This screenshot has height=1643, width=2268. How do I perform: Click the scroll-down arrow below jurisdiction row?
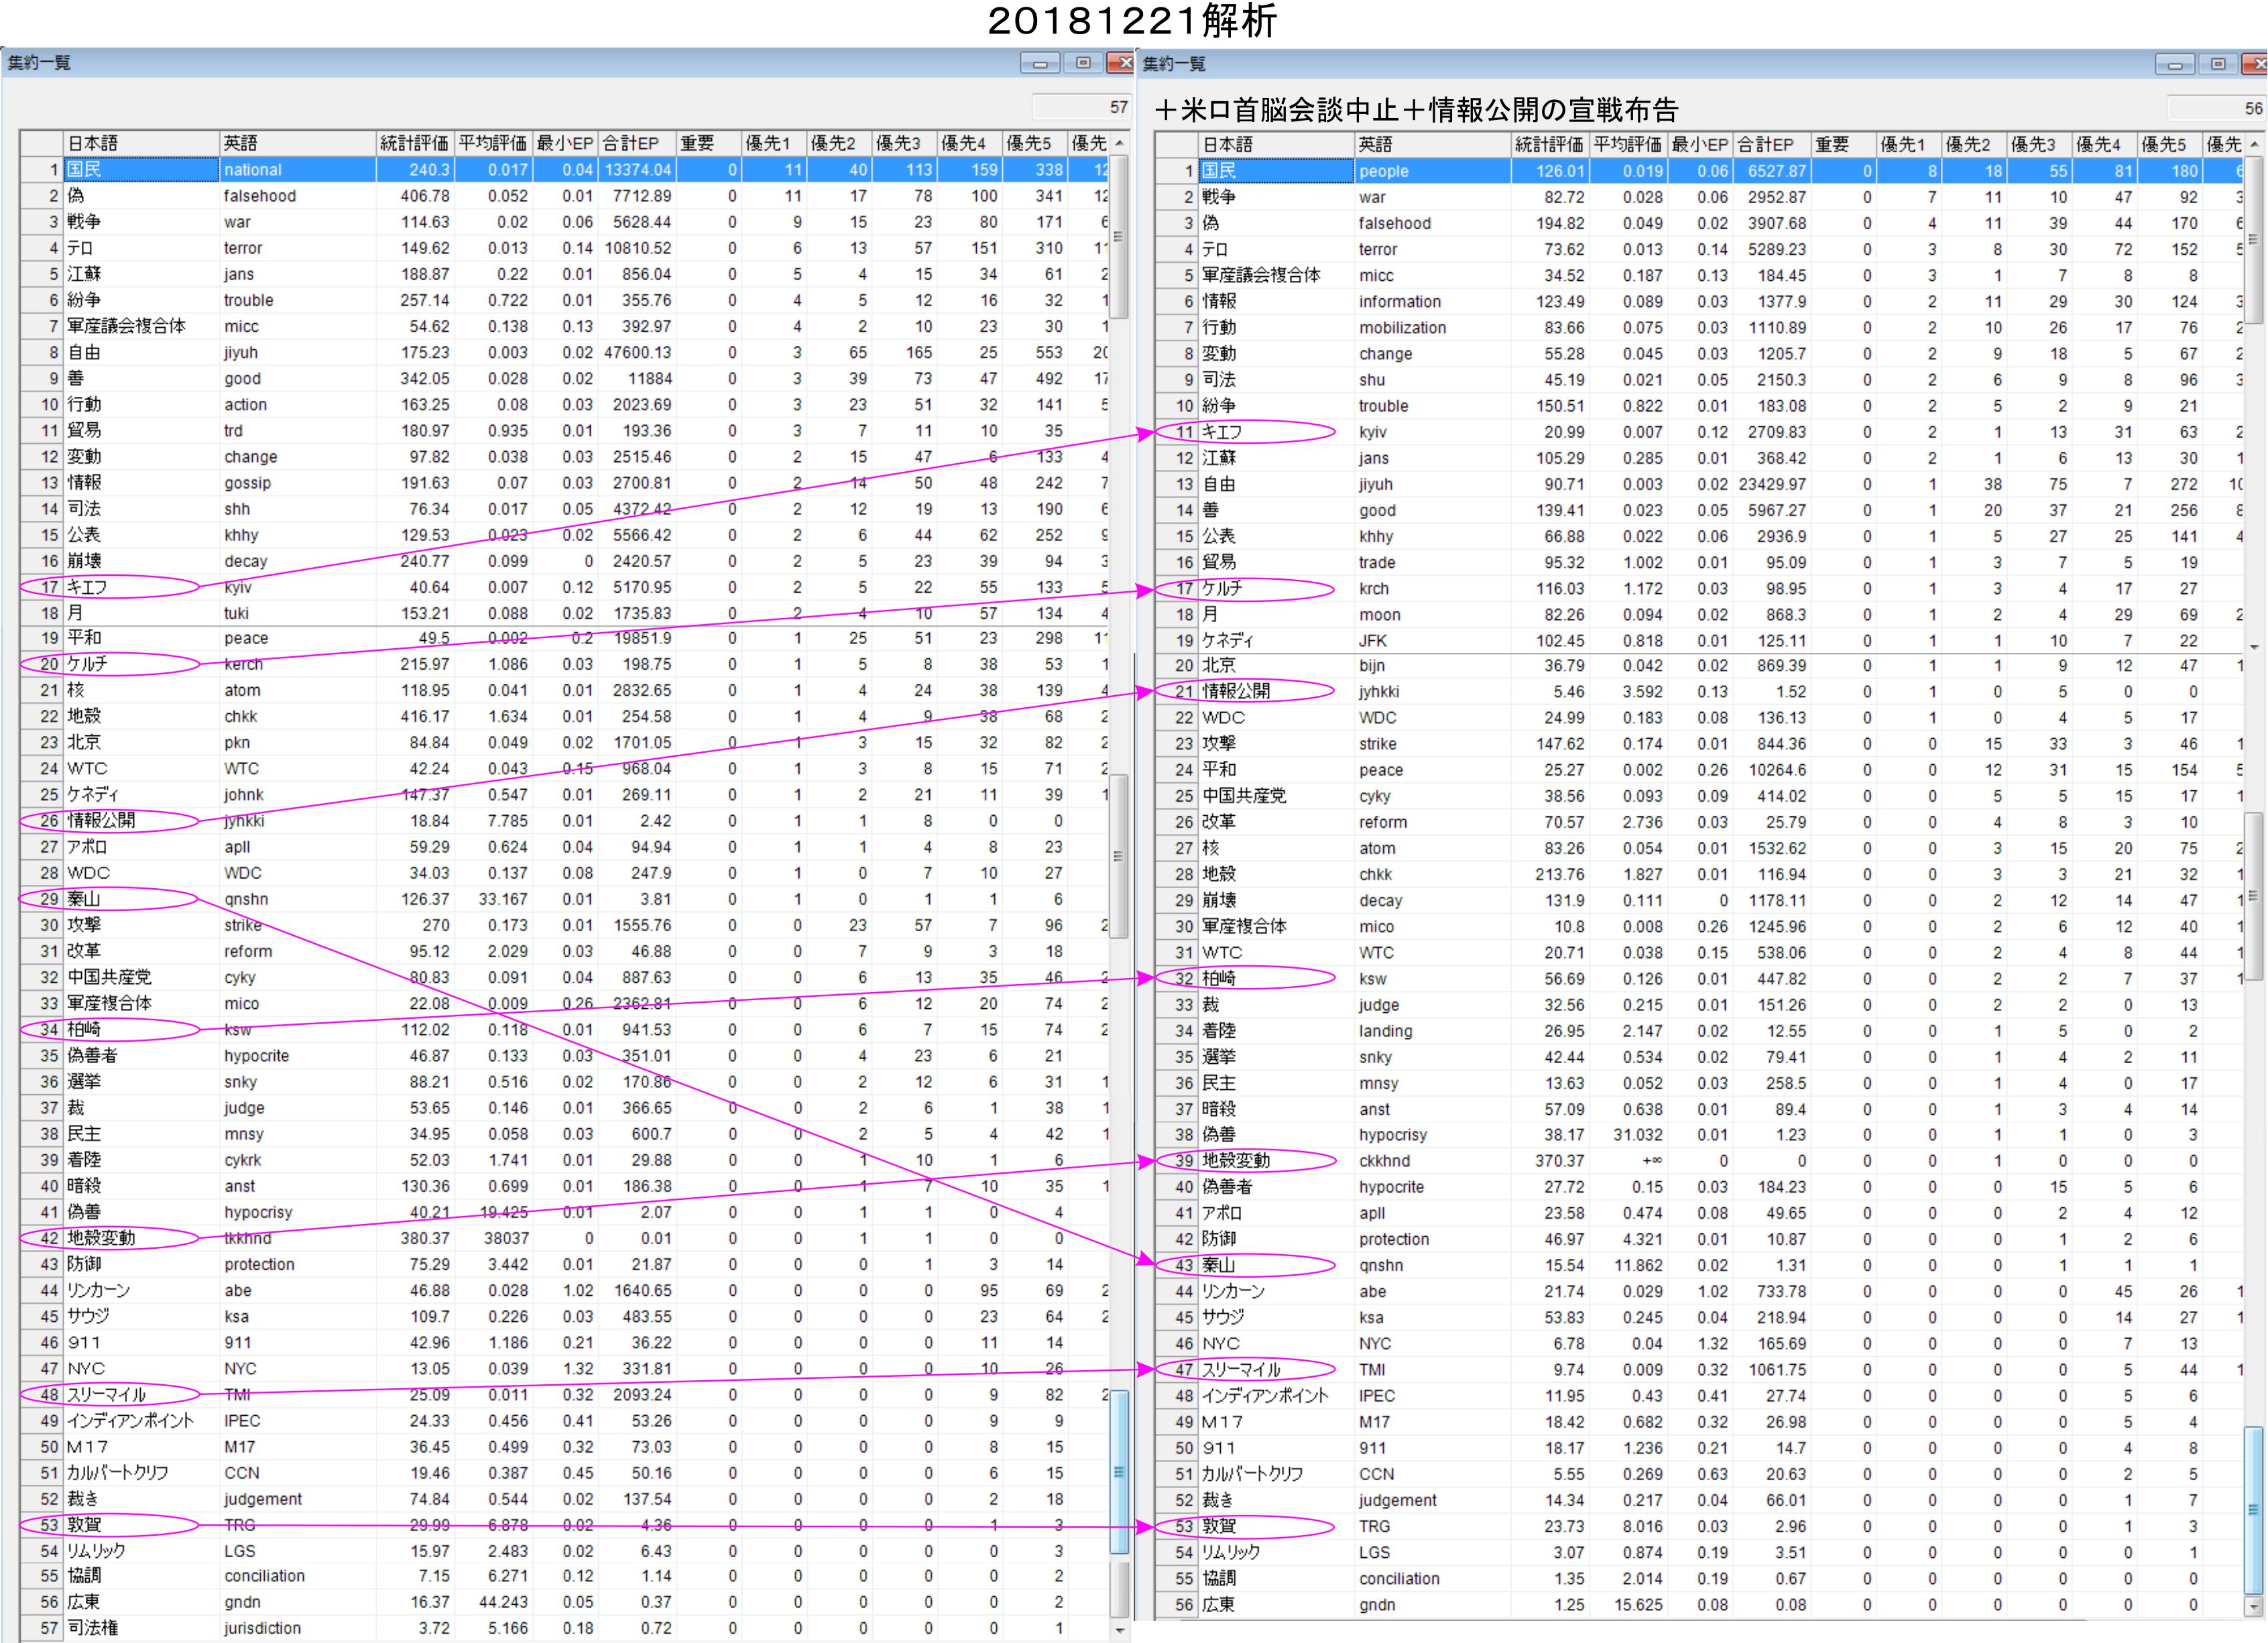[x=1119, y=1630]
